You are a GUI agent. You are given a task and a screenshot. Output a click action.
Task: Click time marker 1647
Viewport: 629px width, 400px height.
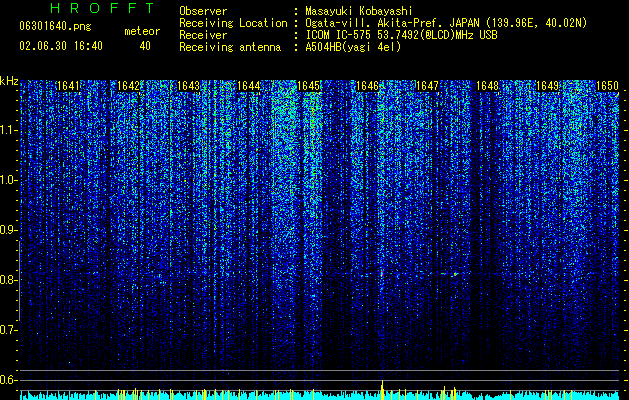(428, 86)
